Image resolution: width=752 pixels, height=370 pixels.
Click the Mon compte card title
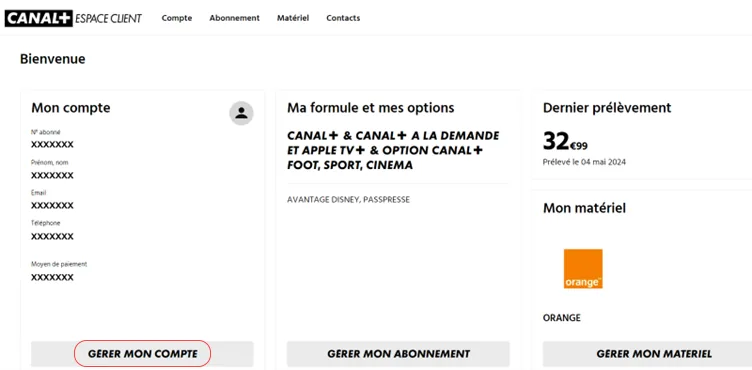coord(70,108)
